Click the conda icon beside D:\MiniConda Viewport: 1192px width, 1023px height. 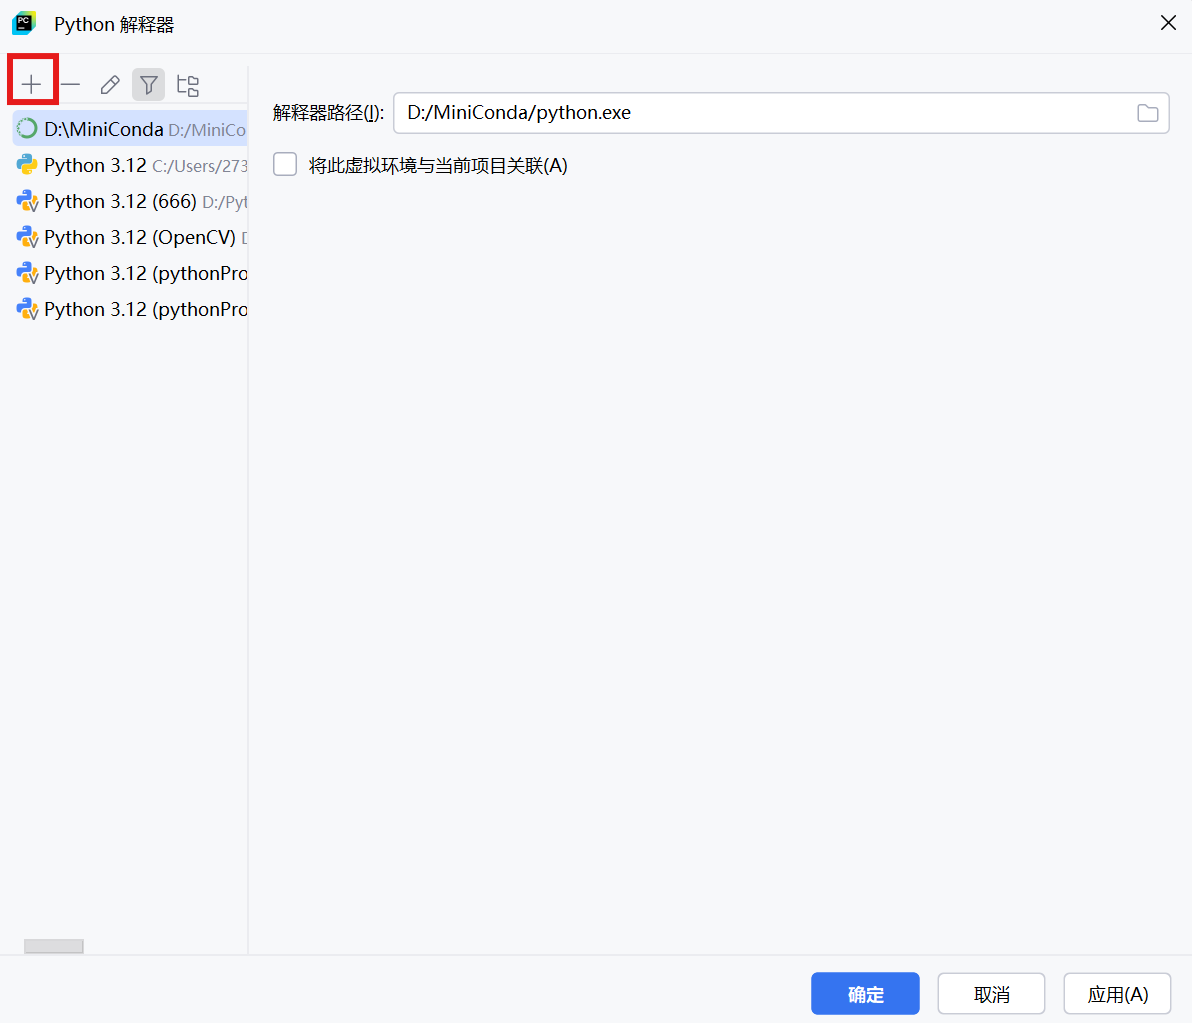click(x=27, y=129)
